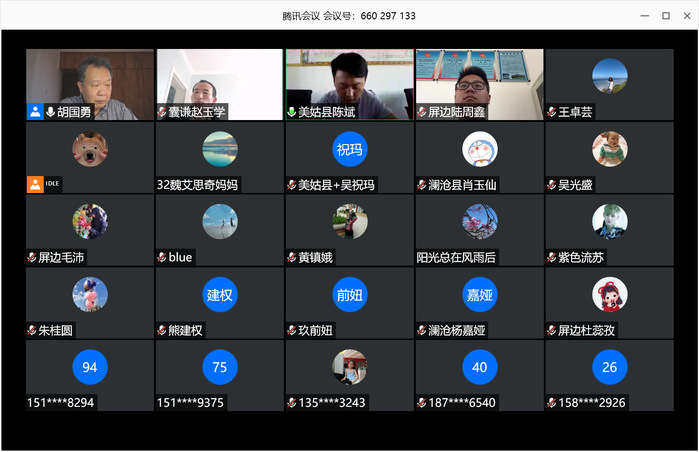Click the blue 40 avatar circle
Image resolution: width=699 pixels, height=452 pixels.
480,367
